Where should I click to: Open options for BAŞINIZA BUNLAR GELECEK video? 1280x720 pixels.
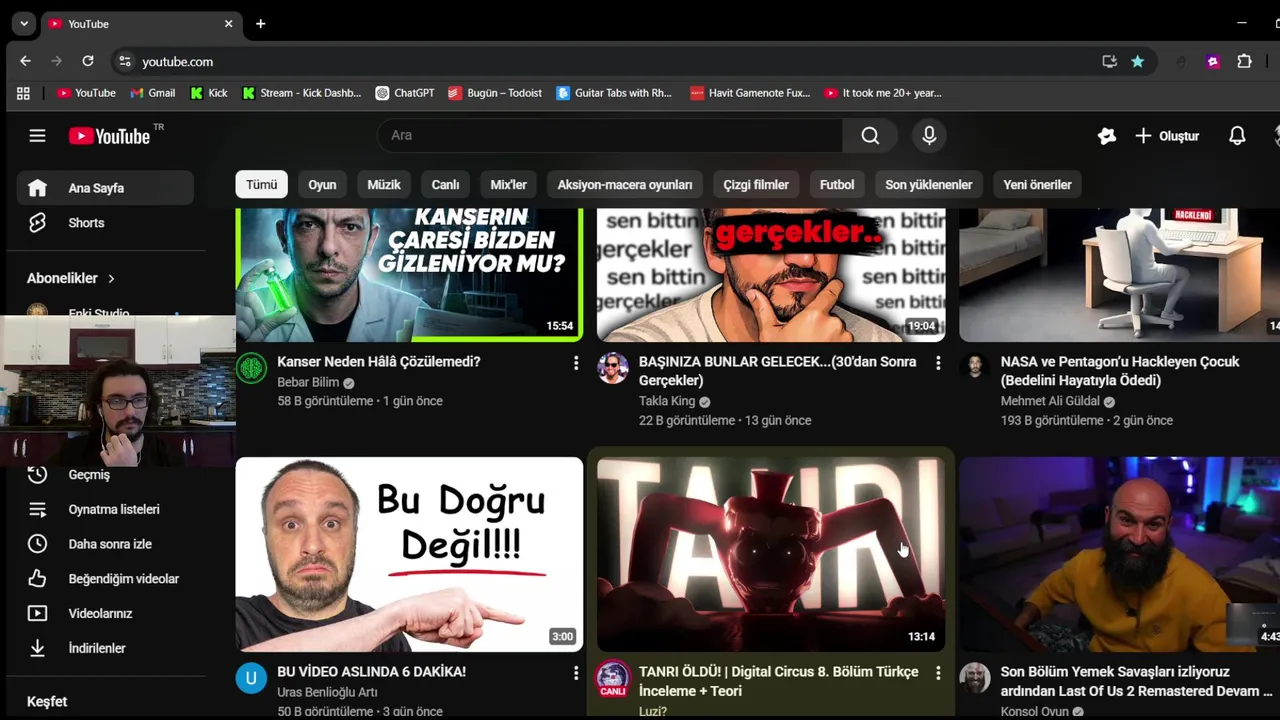coord(937,364)
